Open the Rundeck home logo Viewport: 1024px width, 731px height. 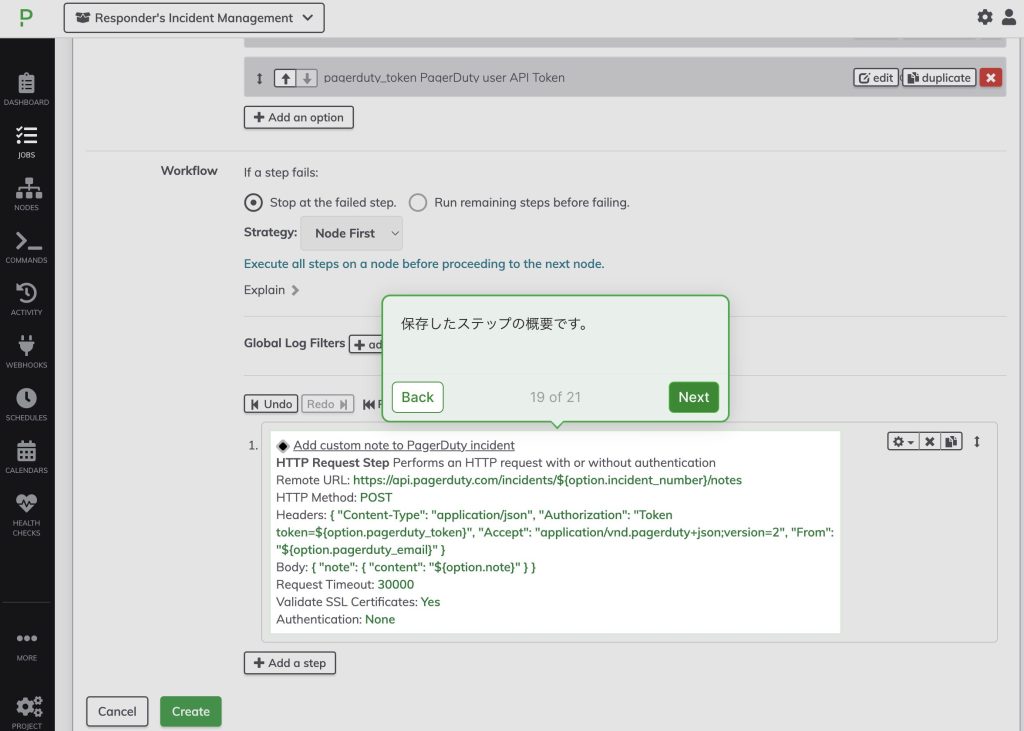point(25,18)
